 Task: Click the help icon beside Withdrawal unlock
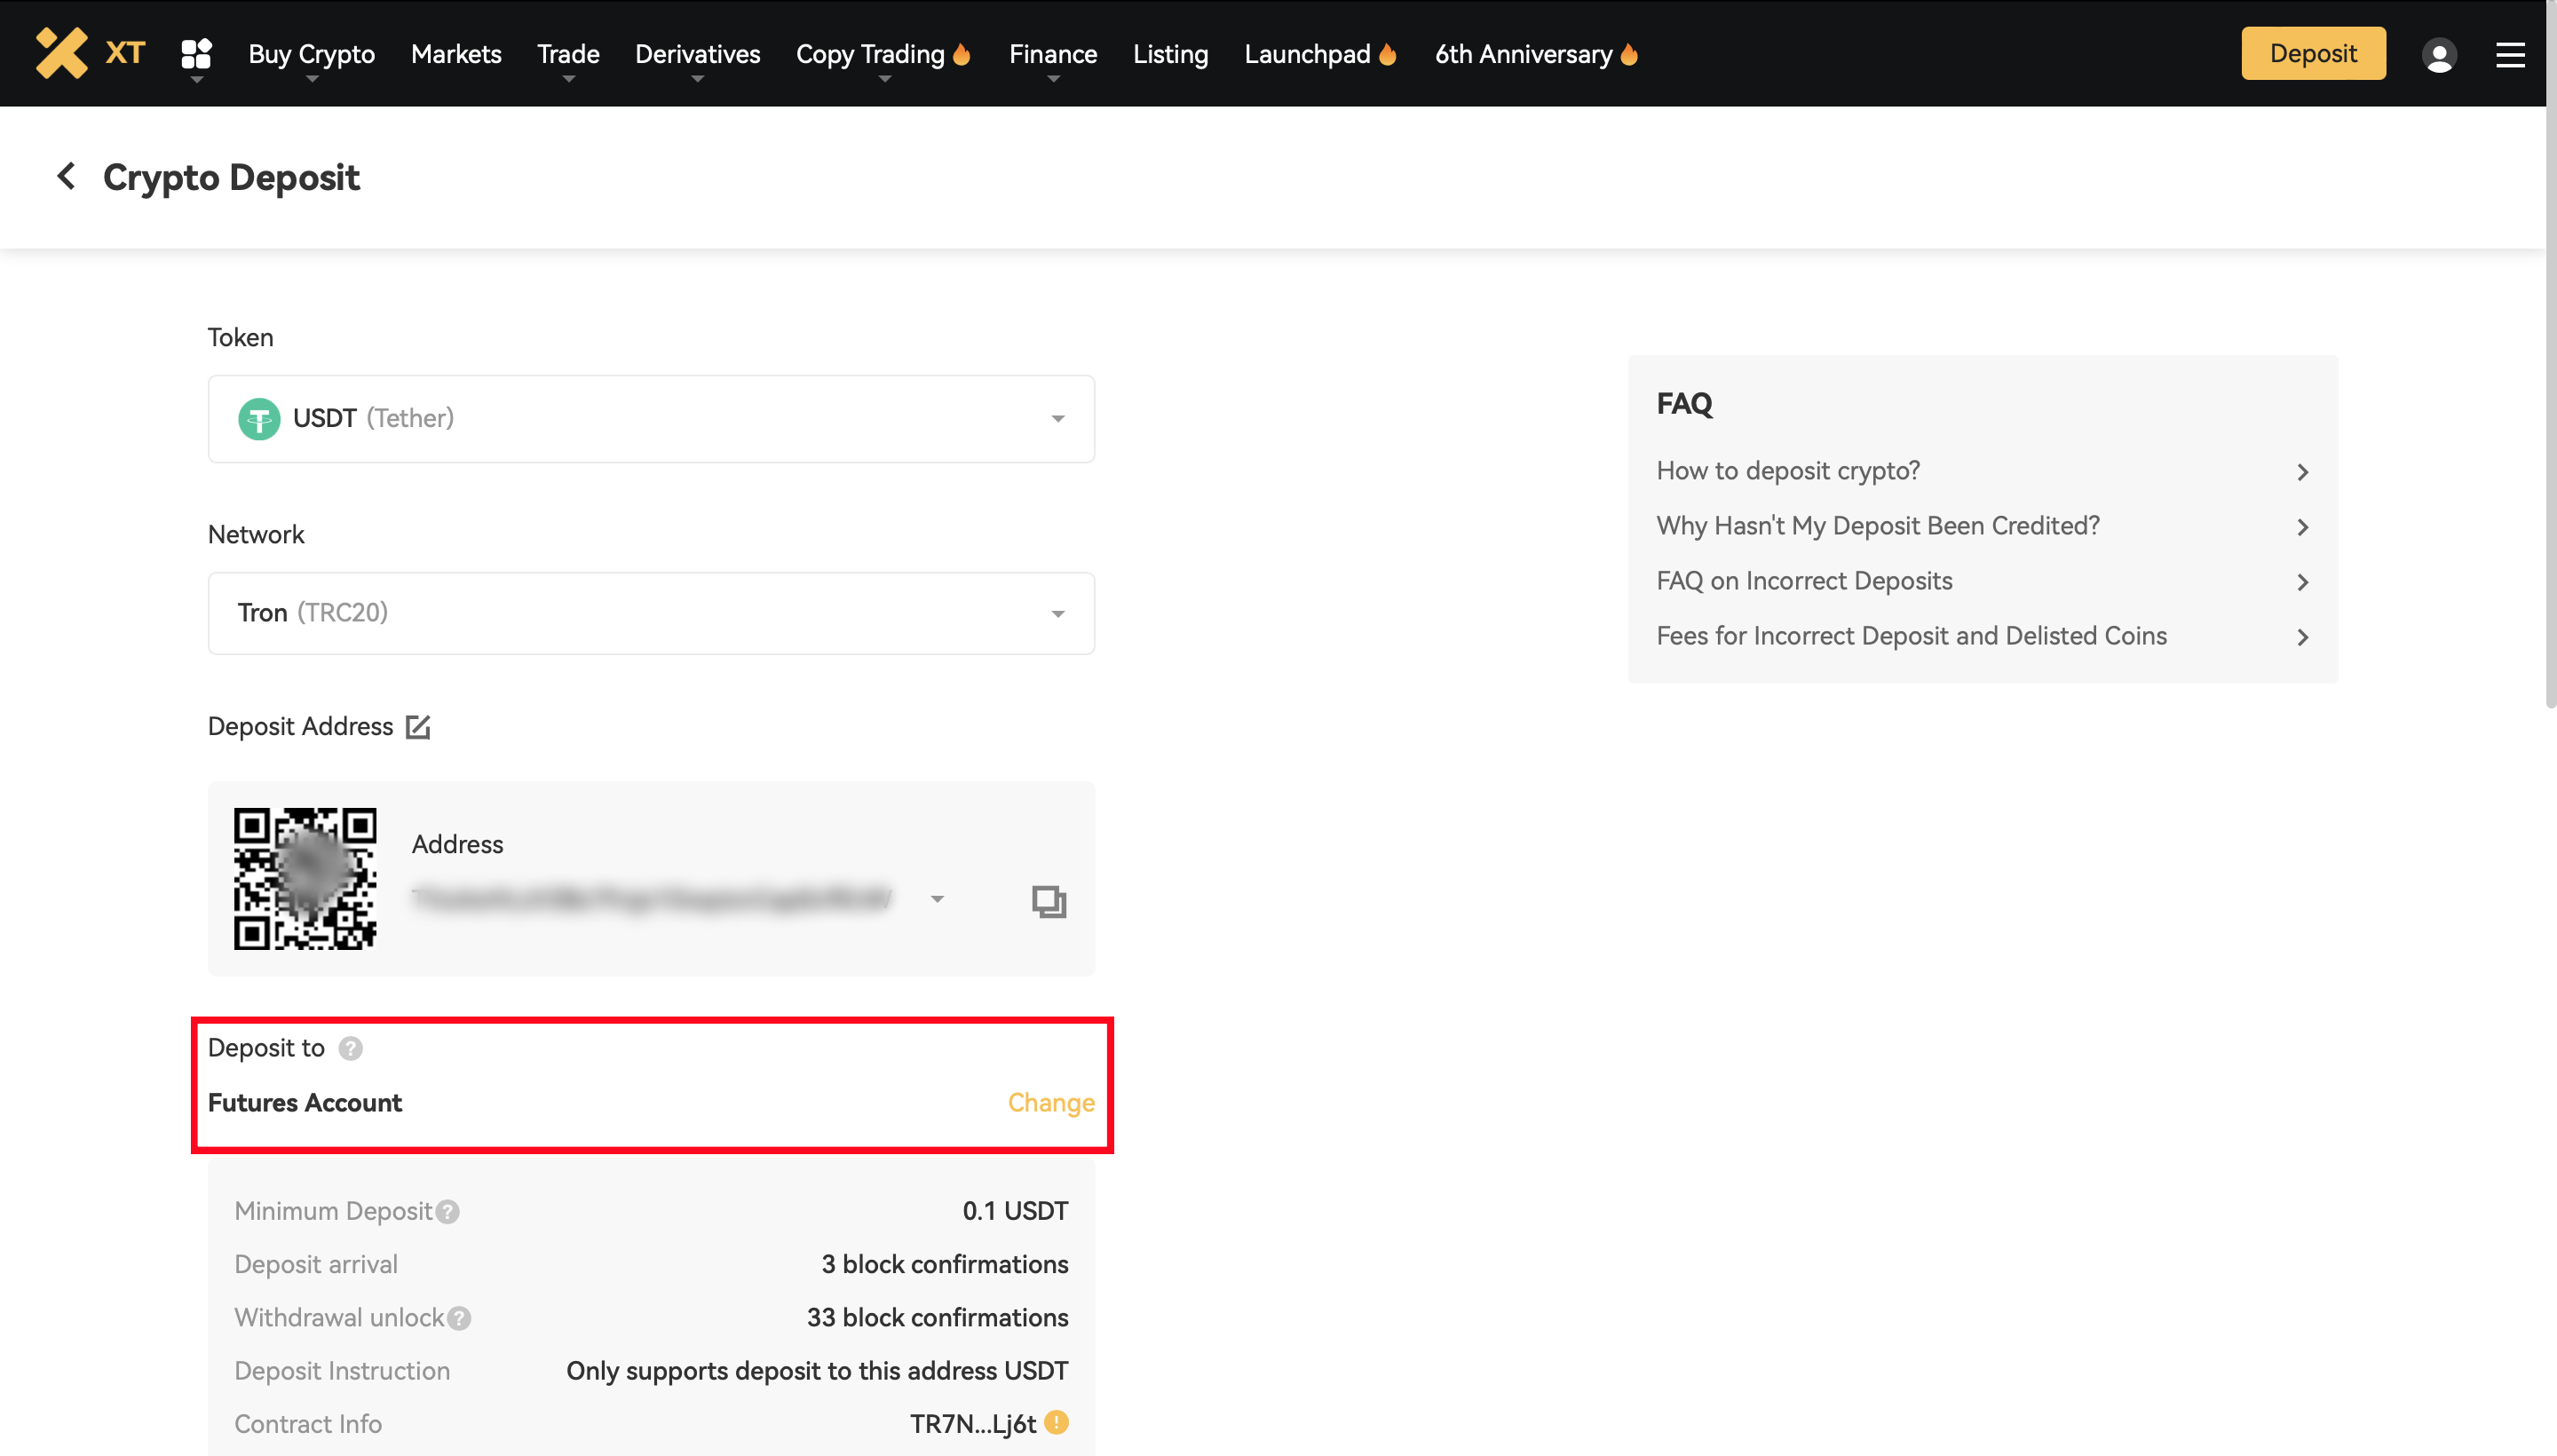click(x=459, y=1318)
